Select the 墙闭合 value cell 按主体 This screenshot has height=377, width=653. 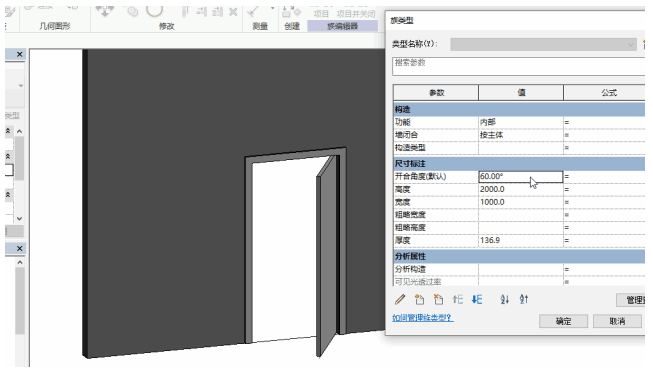click(521, 135)
